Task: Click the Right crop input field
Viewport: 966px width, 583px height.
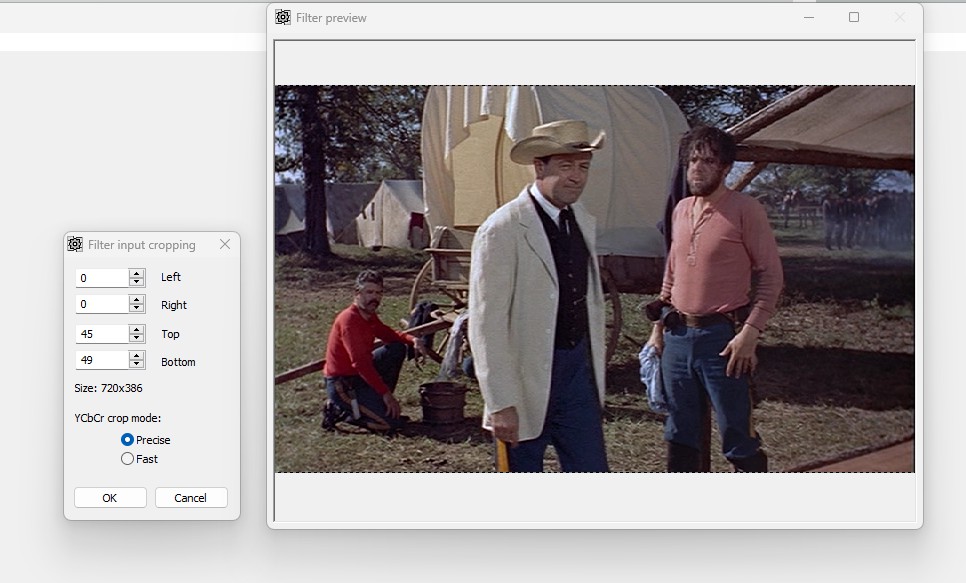Action: click(102, 304)
